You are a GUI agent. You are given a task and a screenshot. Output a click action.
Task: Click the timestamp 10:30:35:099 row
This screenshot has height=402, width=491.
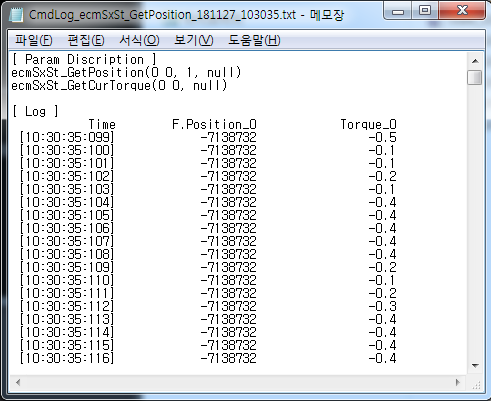coord(67,137)
